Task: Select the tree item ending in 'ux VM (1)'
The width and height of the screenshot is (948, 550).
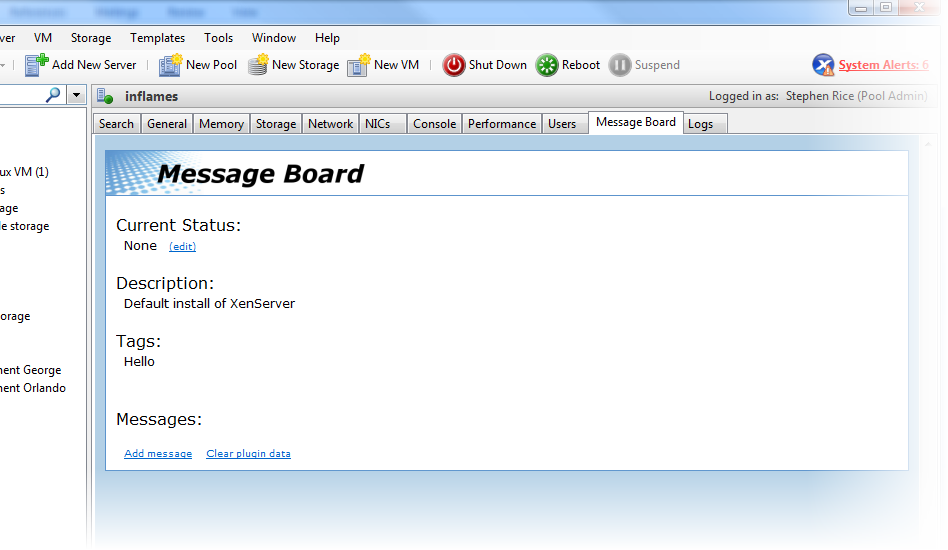Action: [24, 172]
